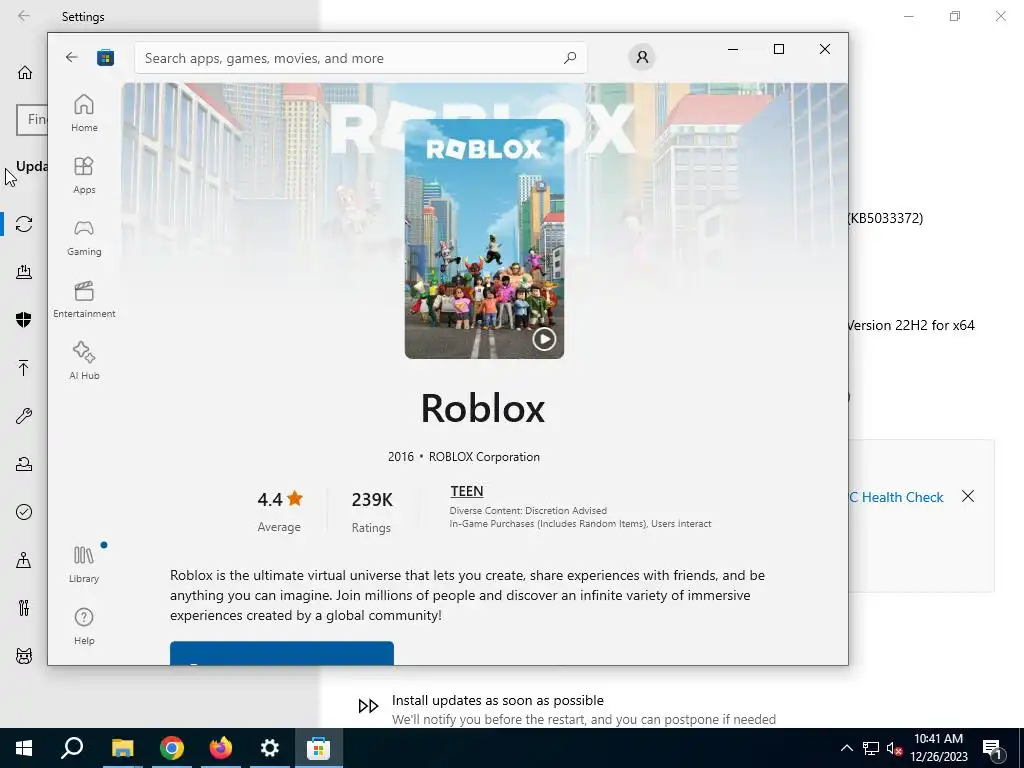Click the 4.4 average star rating

click(280, 500)
